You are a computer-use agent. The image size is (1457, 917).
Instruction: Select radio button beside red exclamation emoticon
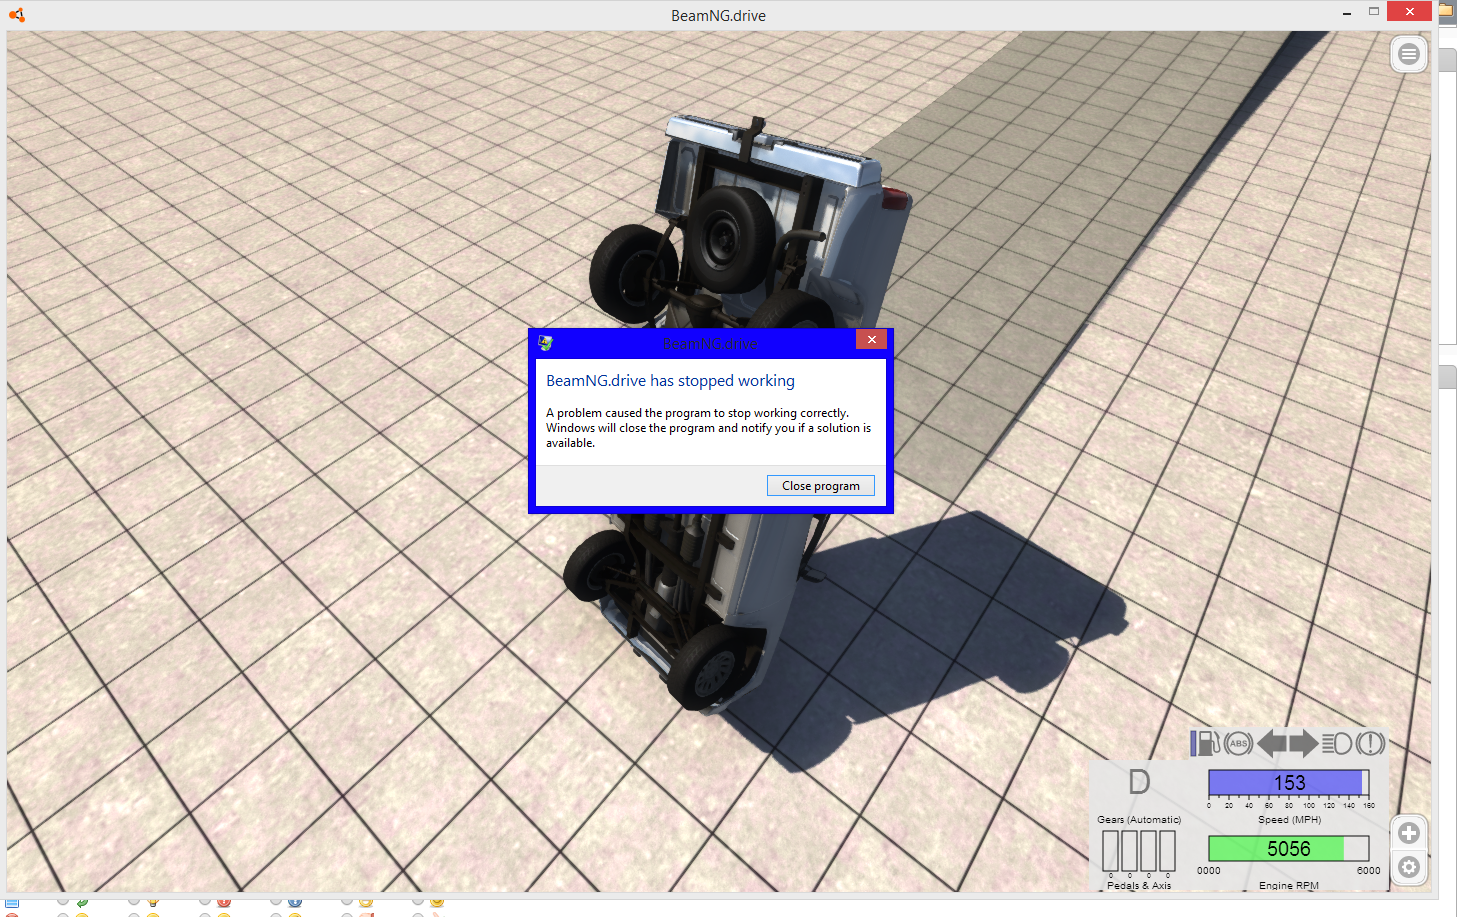204,900
